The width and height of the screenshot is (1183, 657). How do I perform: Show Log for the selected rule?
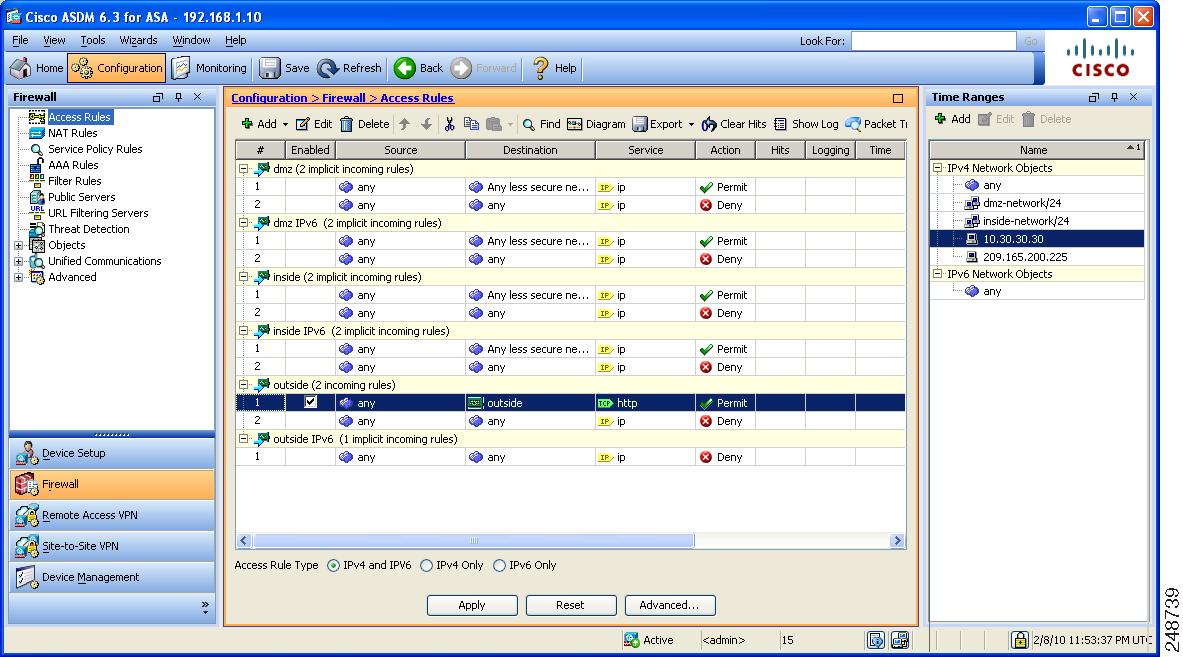pyautogui.click(x=806, y=124)
